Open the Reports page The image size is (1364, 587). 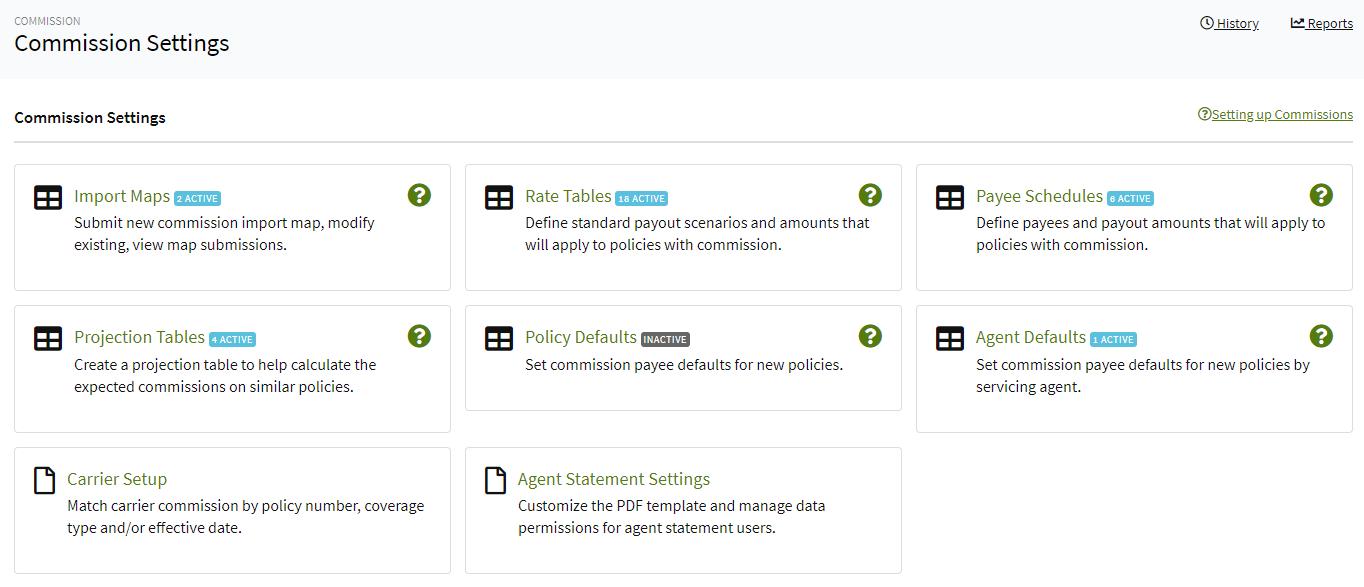coord(1321,22)
